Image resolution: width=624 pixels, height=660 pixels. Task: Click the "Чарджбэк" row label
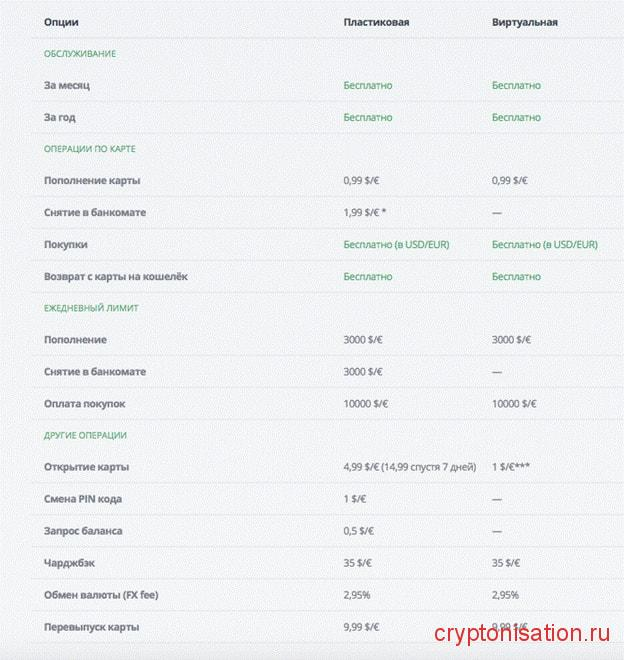click(x=69, y=563)
